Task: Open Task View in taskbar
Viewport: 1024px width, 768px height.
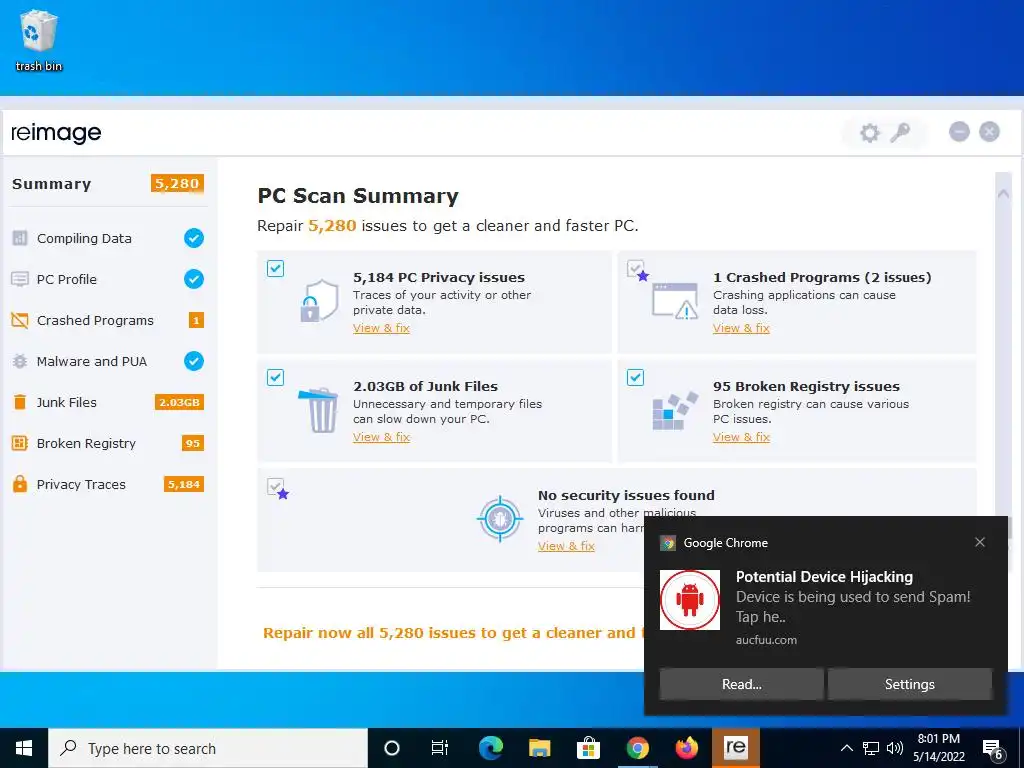Action: pos(440,748)
